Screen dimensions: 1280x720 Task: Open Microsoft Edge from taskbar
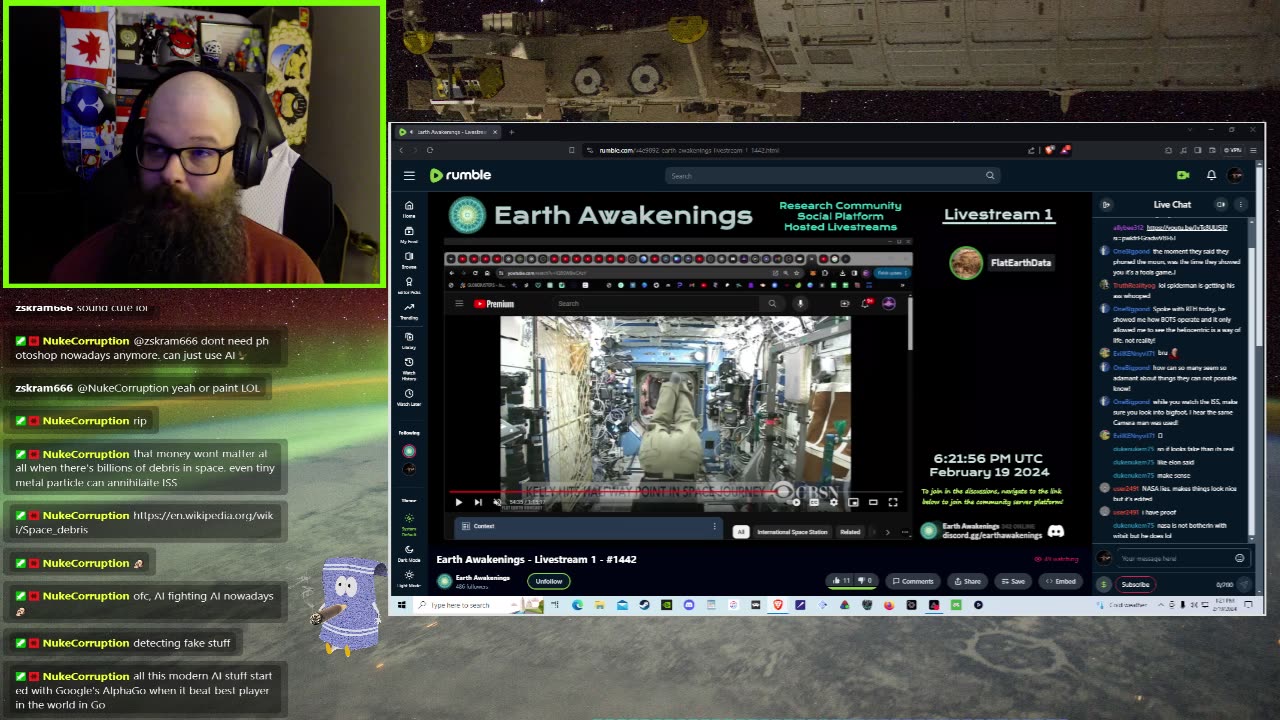tap(578, 605)
